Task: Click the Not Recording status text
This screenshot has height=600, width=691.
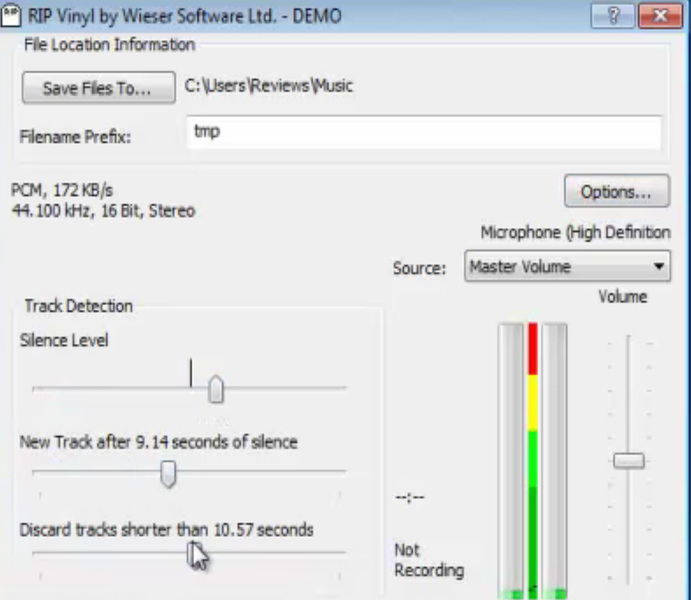Action: click(x=429, y=560)
